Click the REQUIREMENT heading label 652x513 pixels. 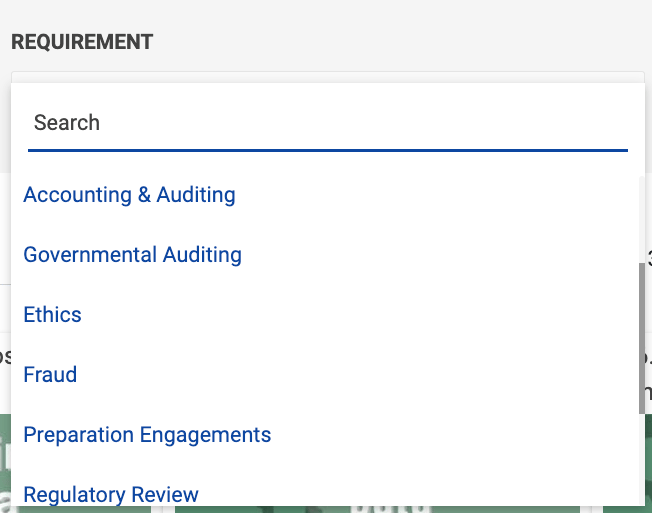pos(82,42)
